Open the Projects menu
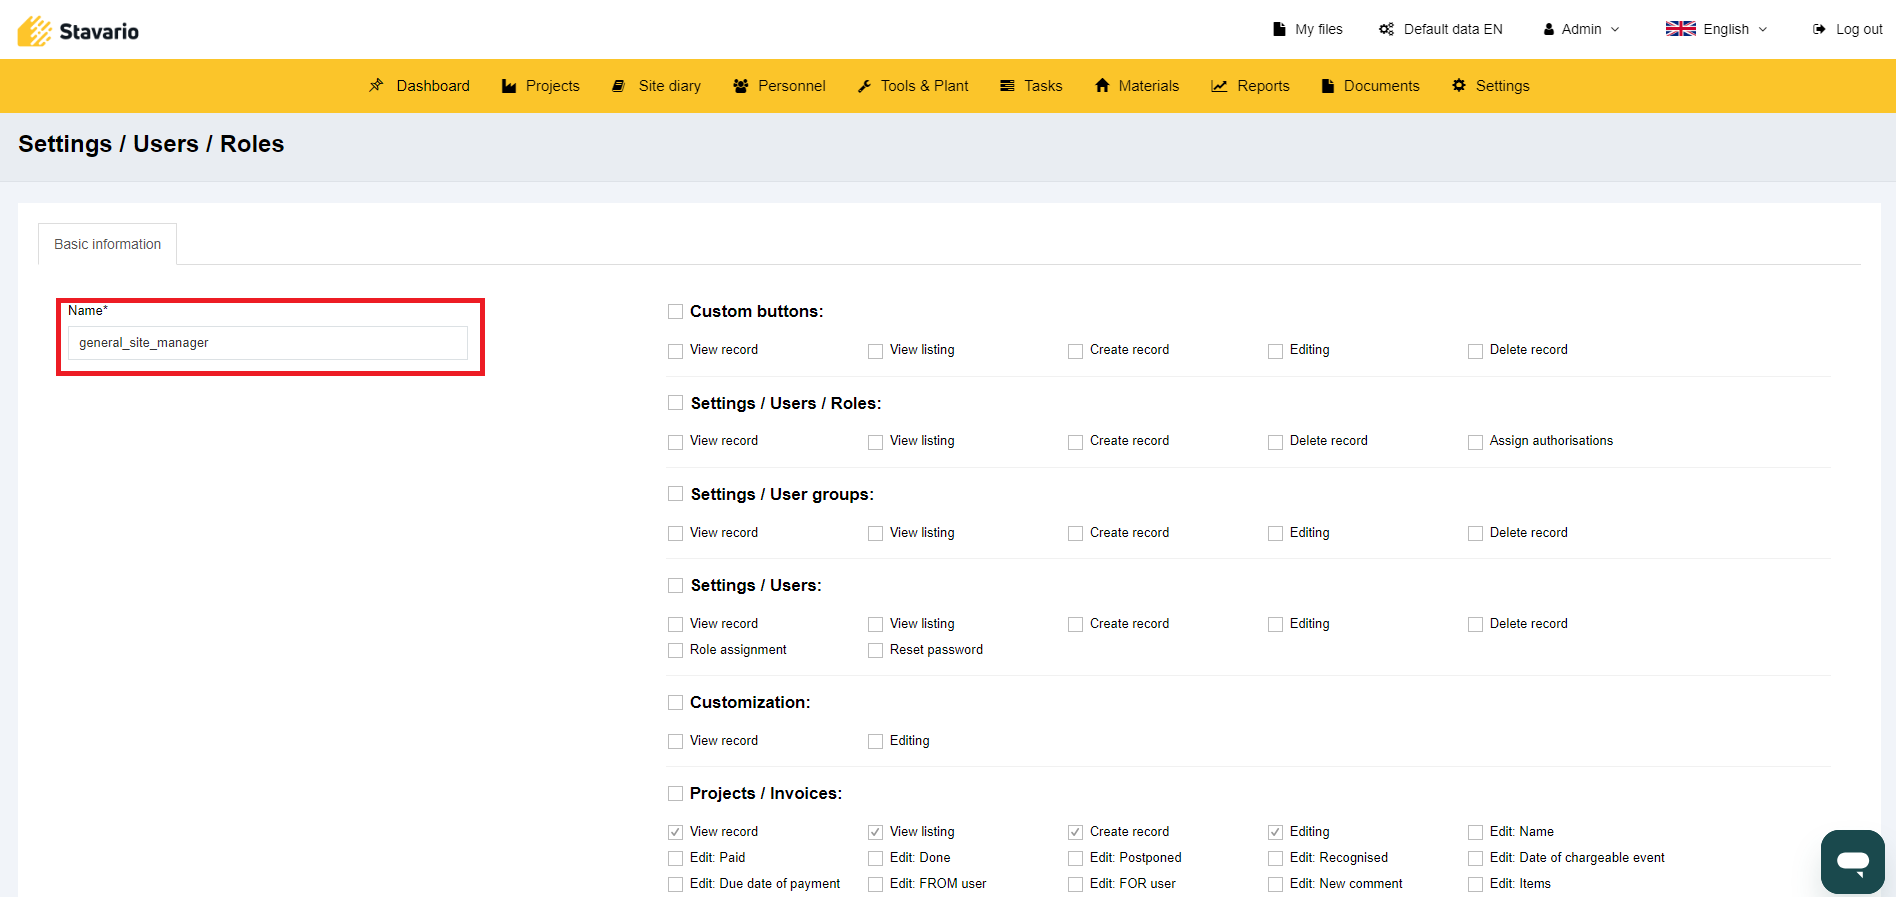The width and height of the screenshot is (1896, 897). tap(553, 86)
